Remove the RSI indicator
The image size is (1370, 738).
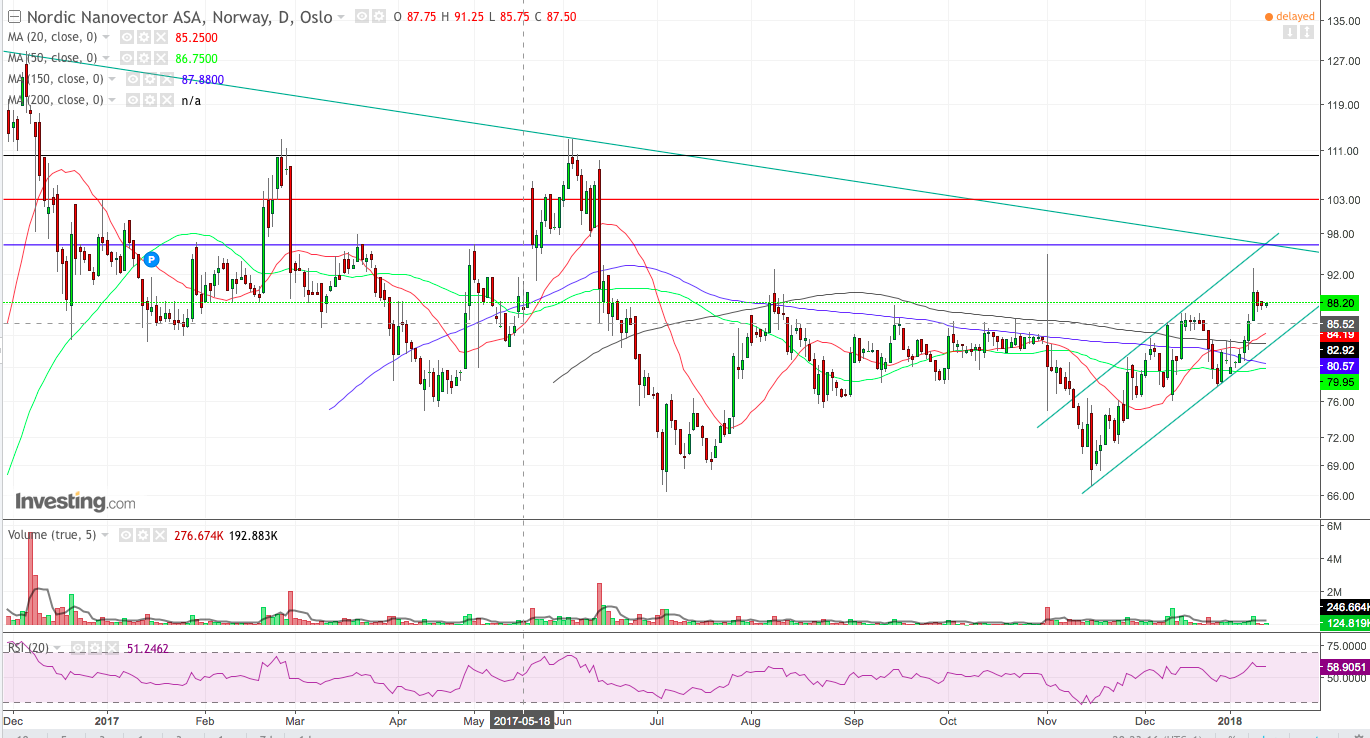tap(112, 648)
